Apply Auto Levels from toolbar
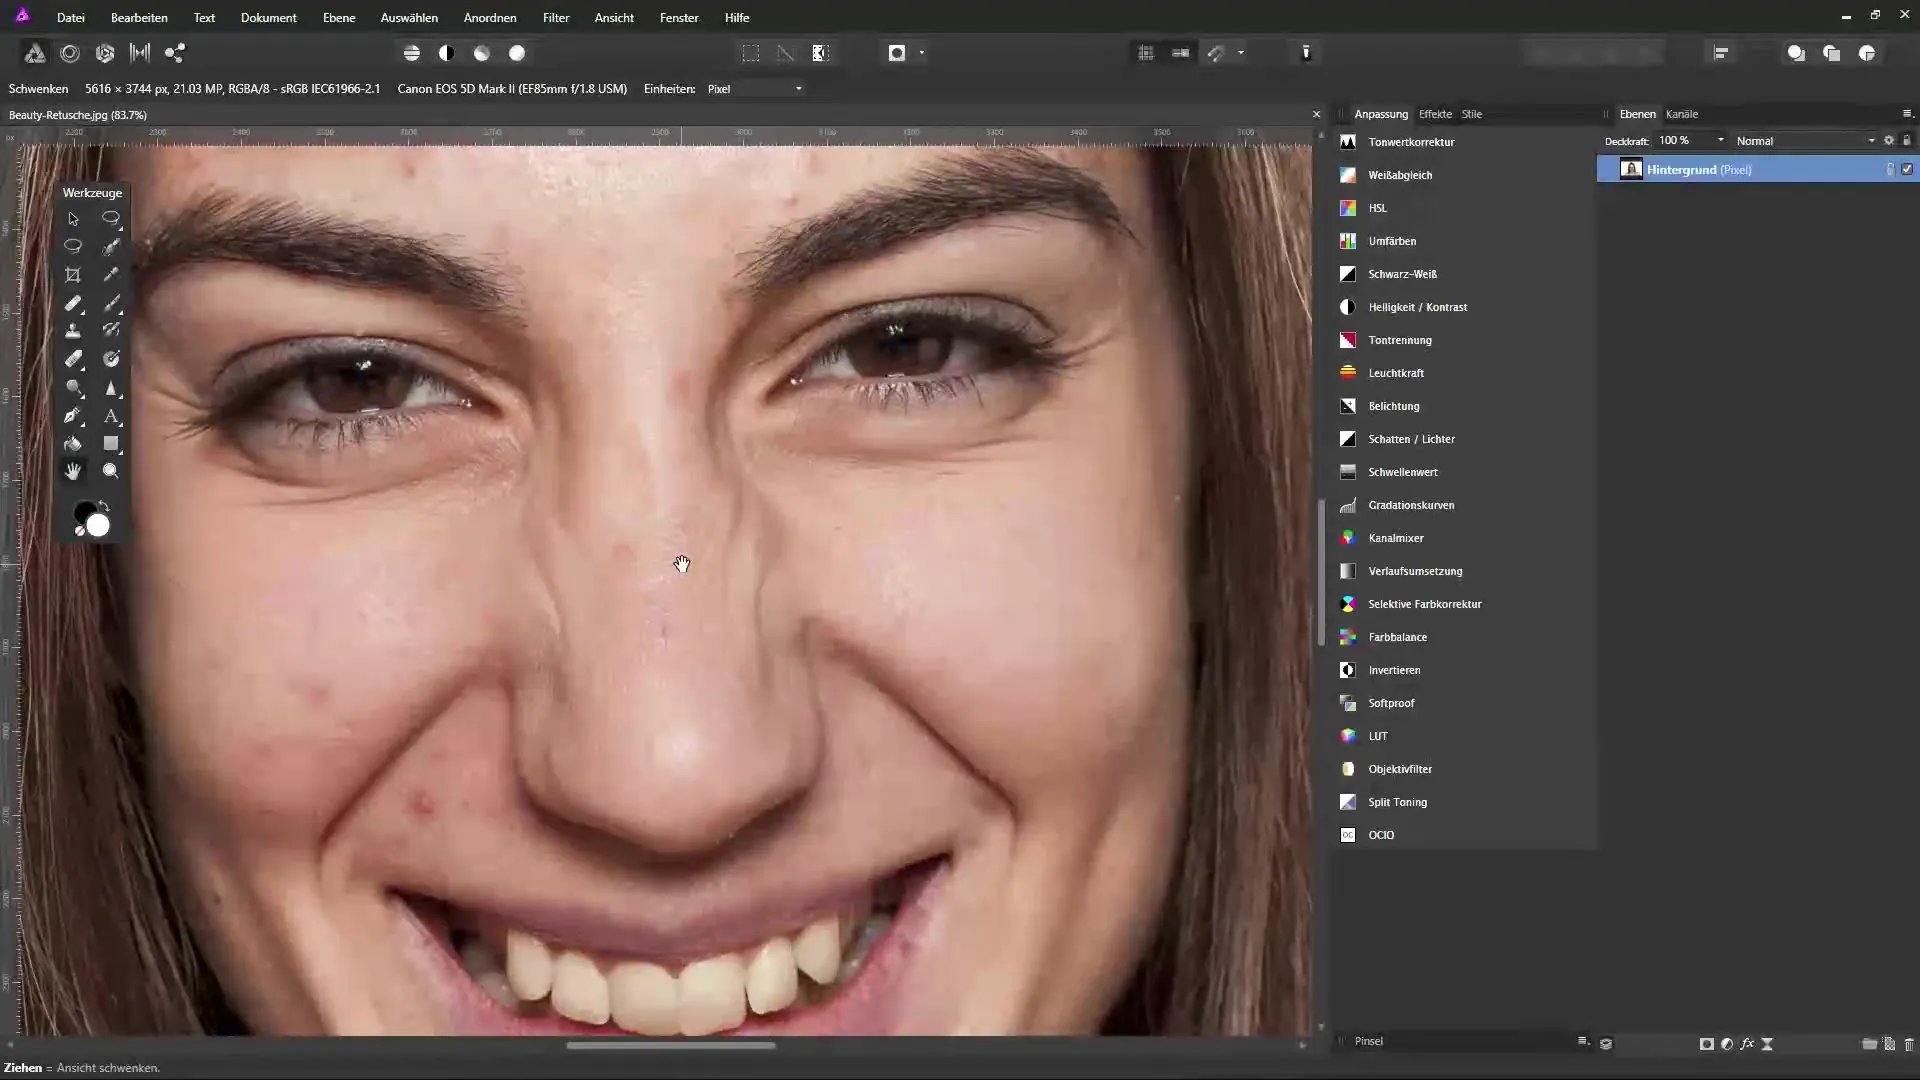The width and height of the screenshot is (1920, 1080). (412, 53)
